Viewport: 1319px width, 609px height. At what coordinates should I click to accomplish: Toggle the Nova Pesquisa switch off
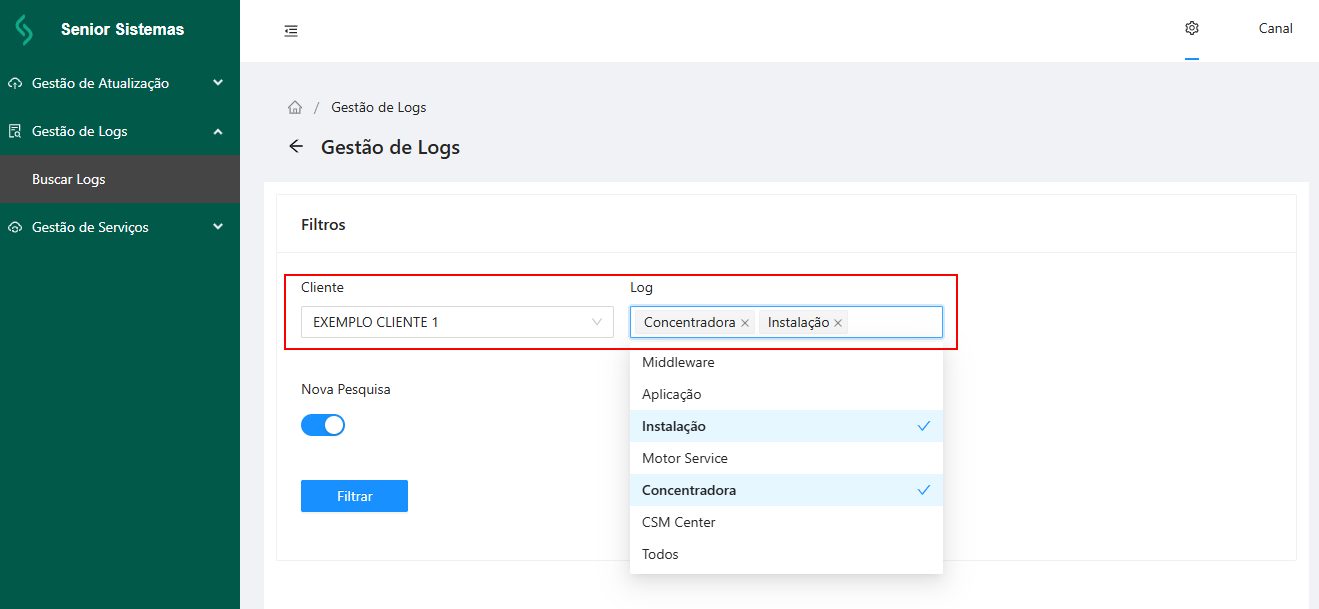pos(323,425)
